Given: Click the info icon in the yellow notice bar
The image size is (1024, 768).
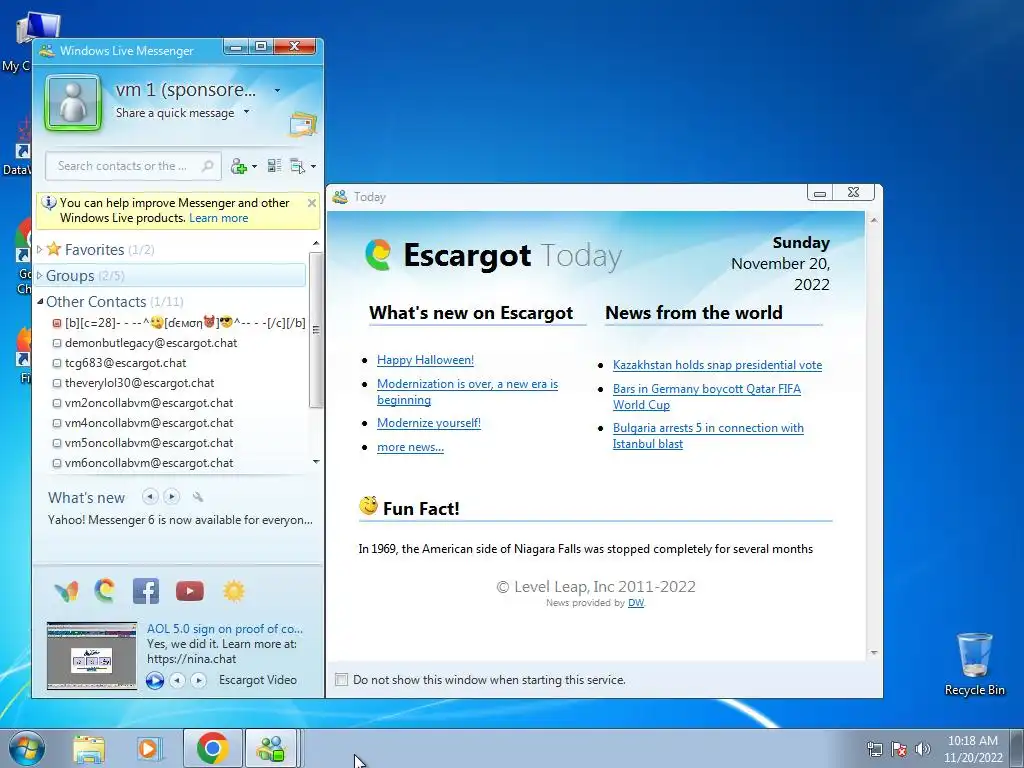Looking at the screenshot, I should coord(49,202).
